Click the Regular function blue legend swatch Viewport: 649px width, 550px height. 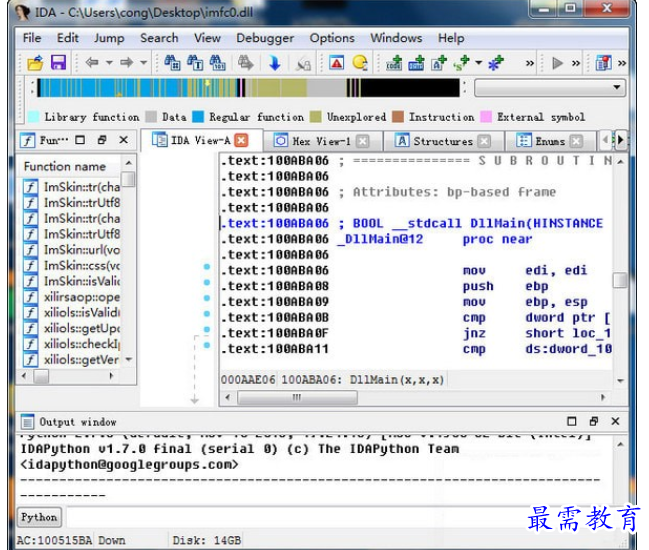[198, 117]
